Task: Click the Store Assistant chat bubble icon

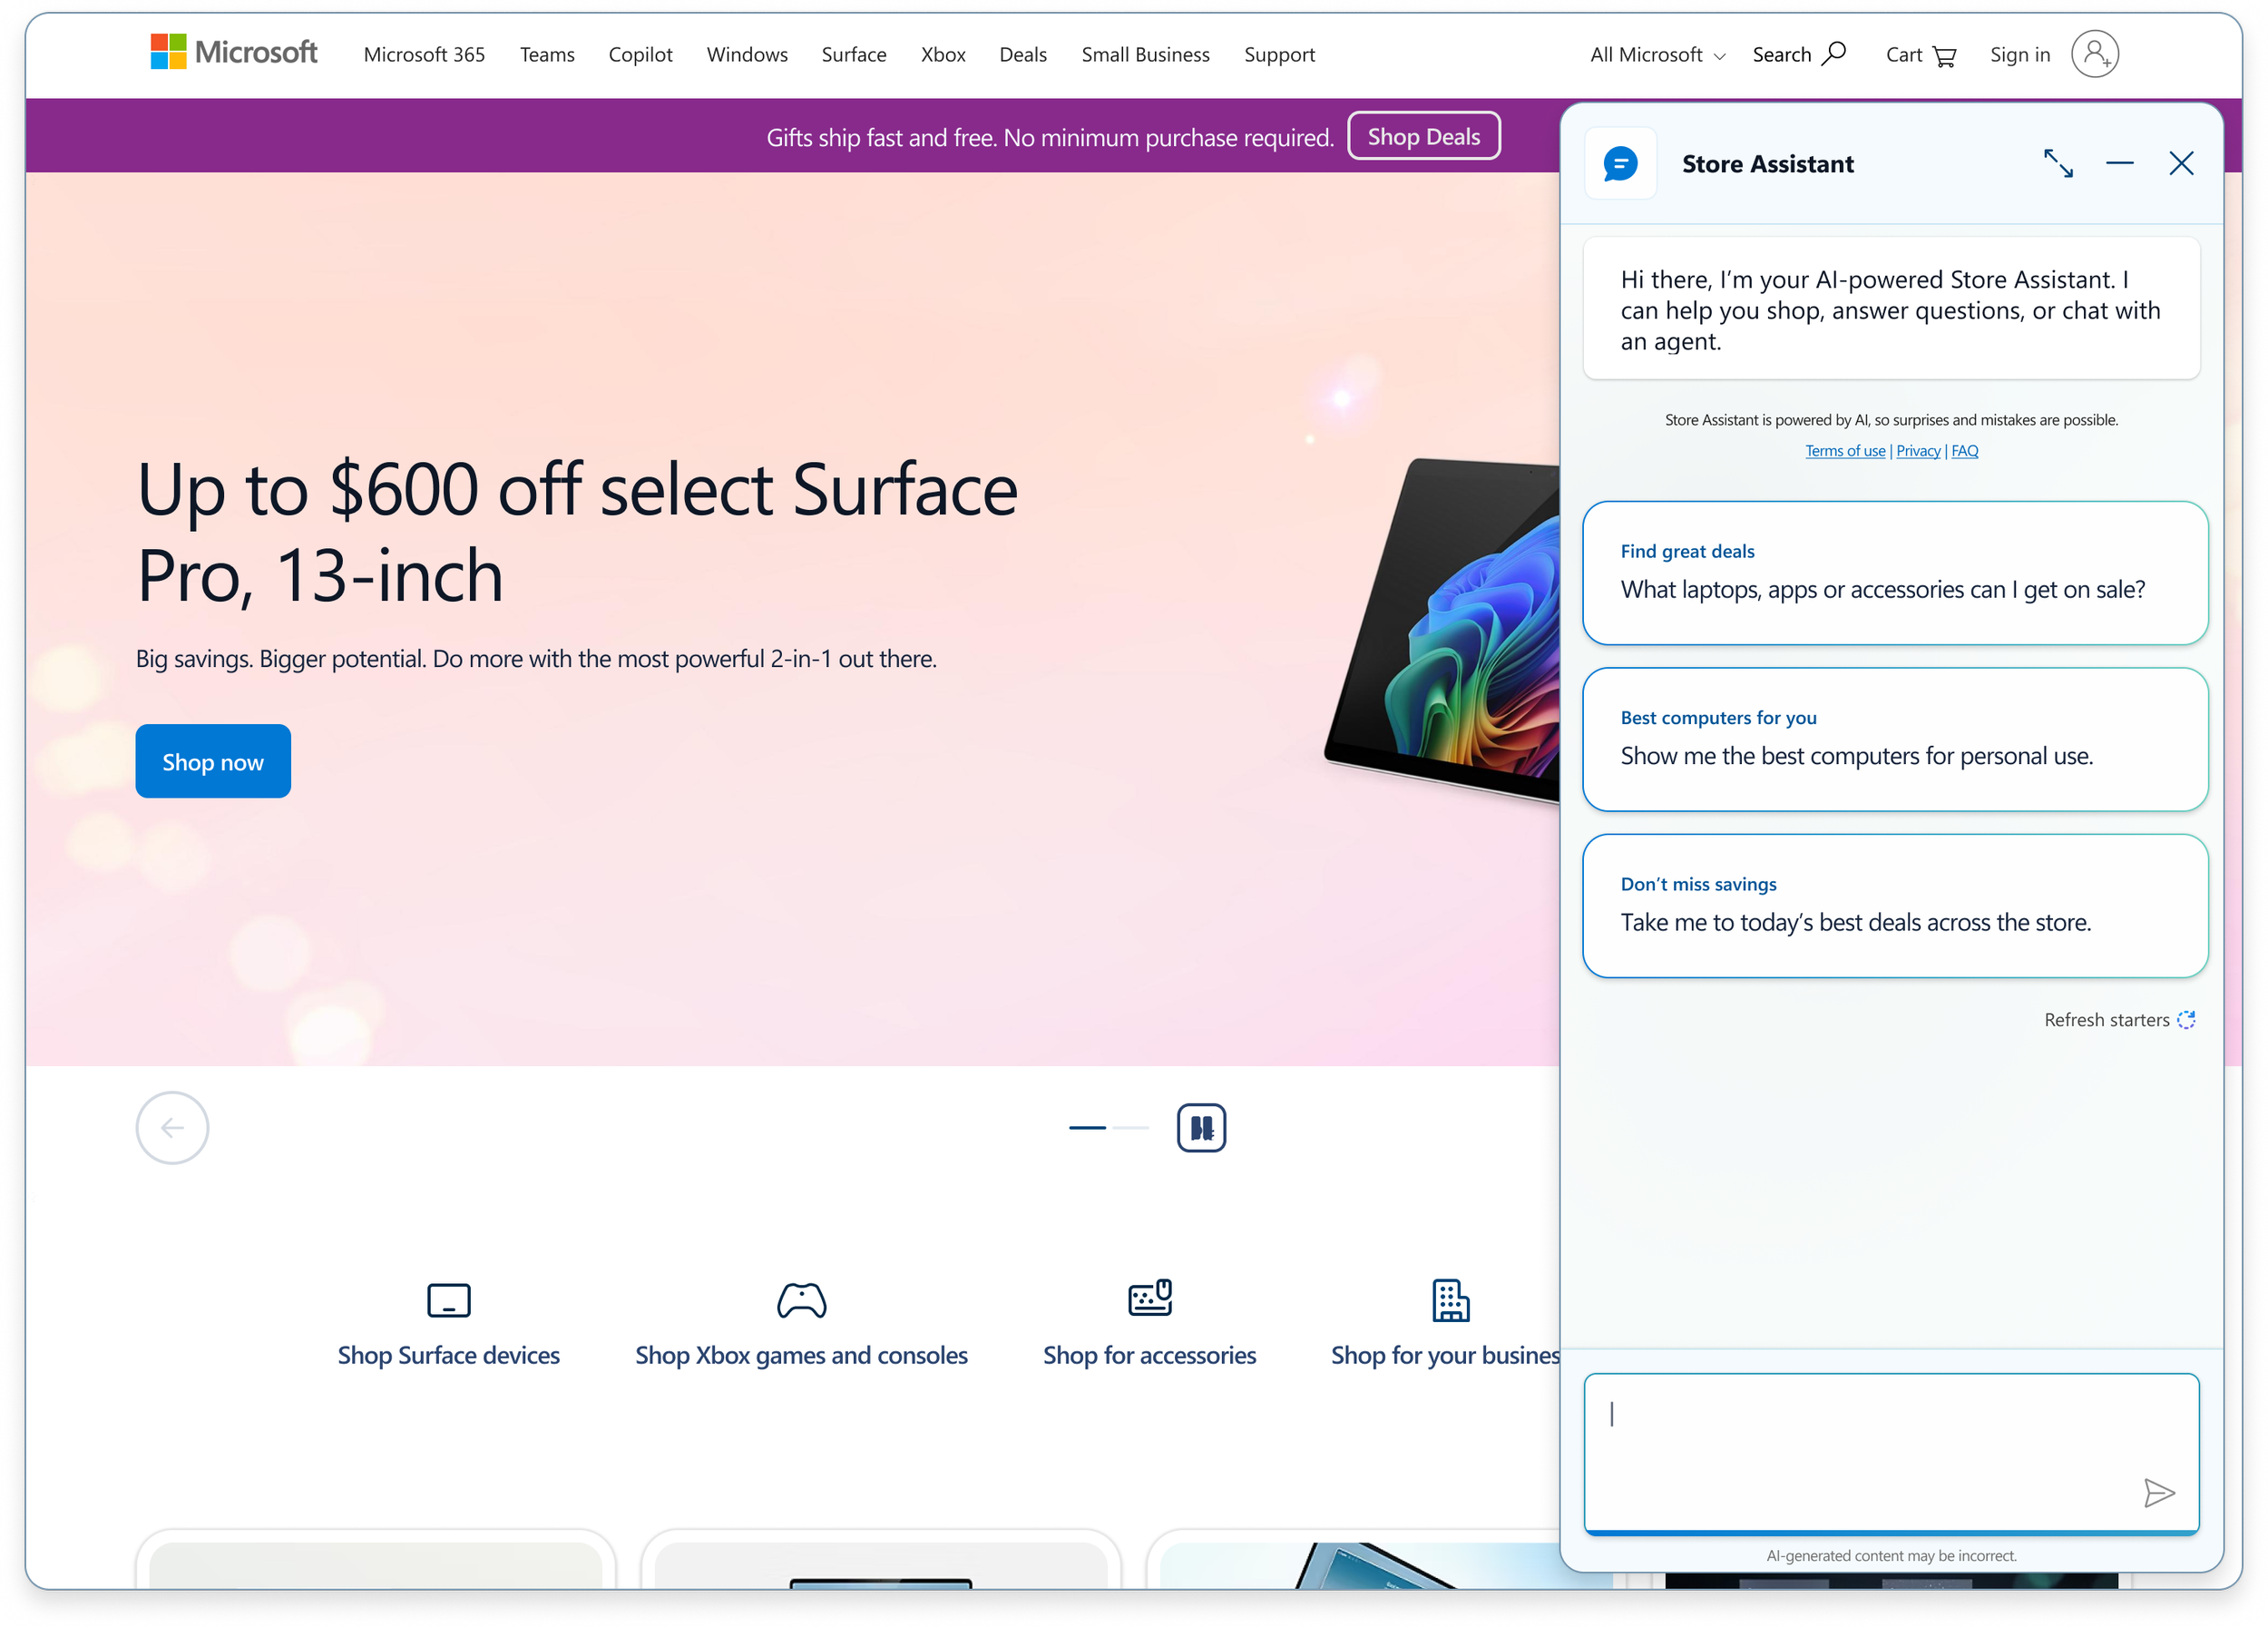Action: coord(1620,163)
